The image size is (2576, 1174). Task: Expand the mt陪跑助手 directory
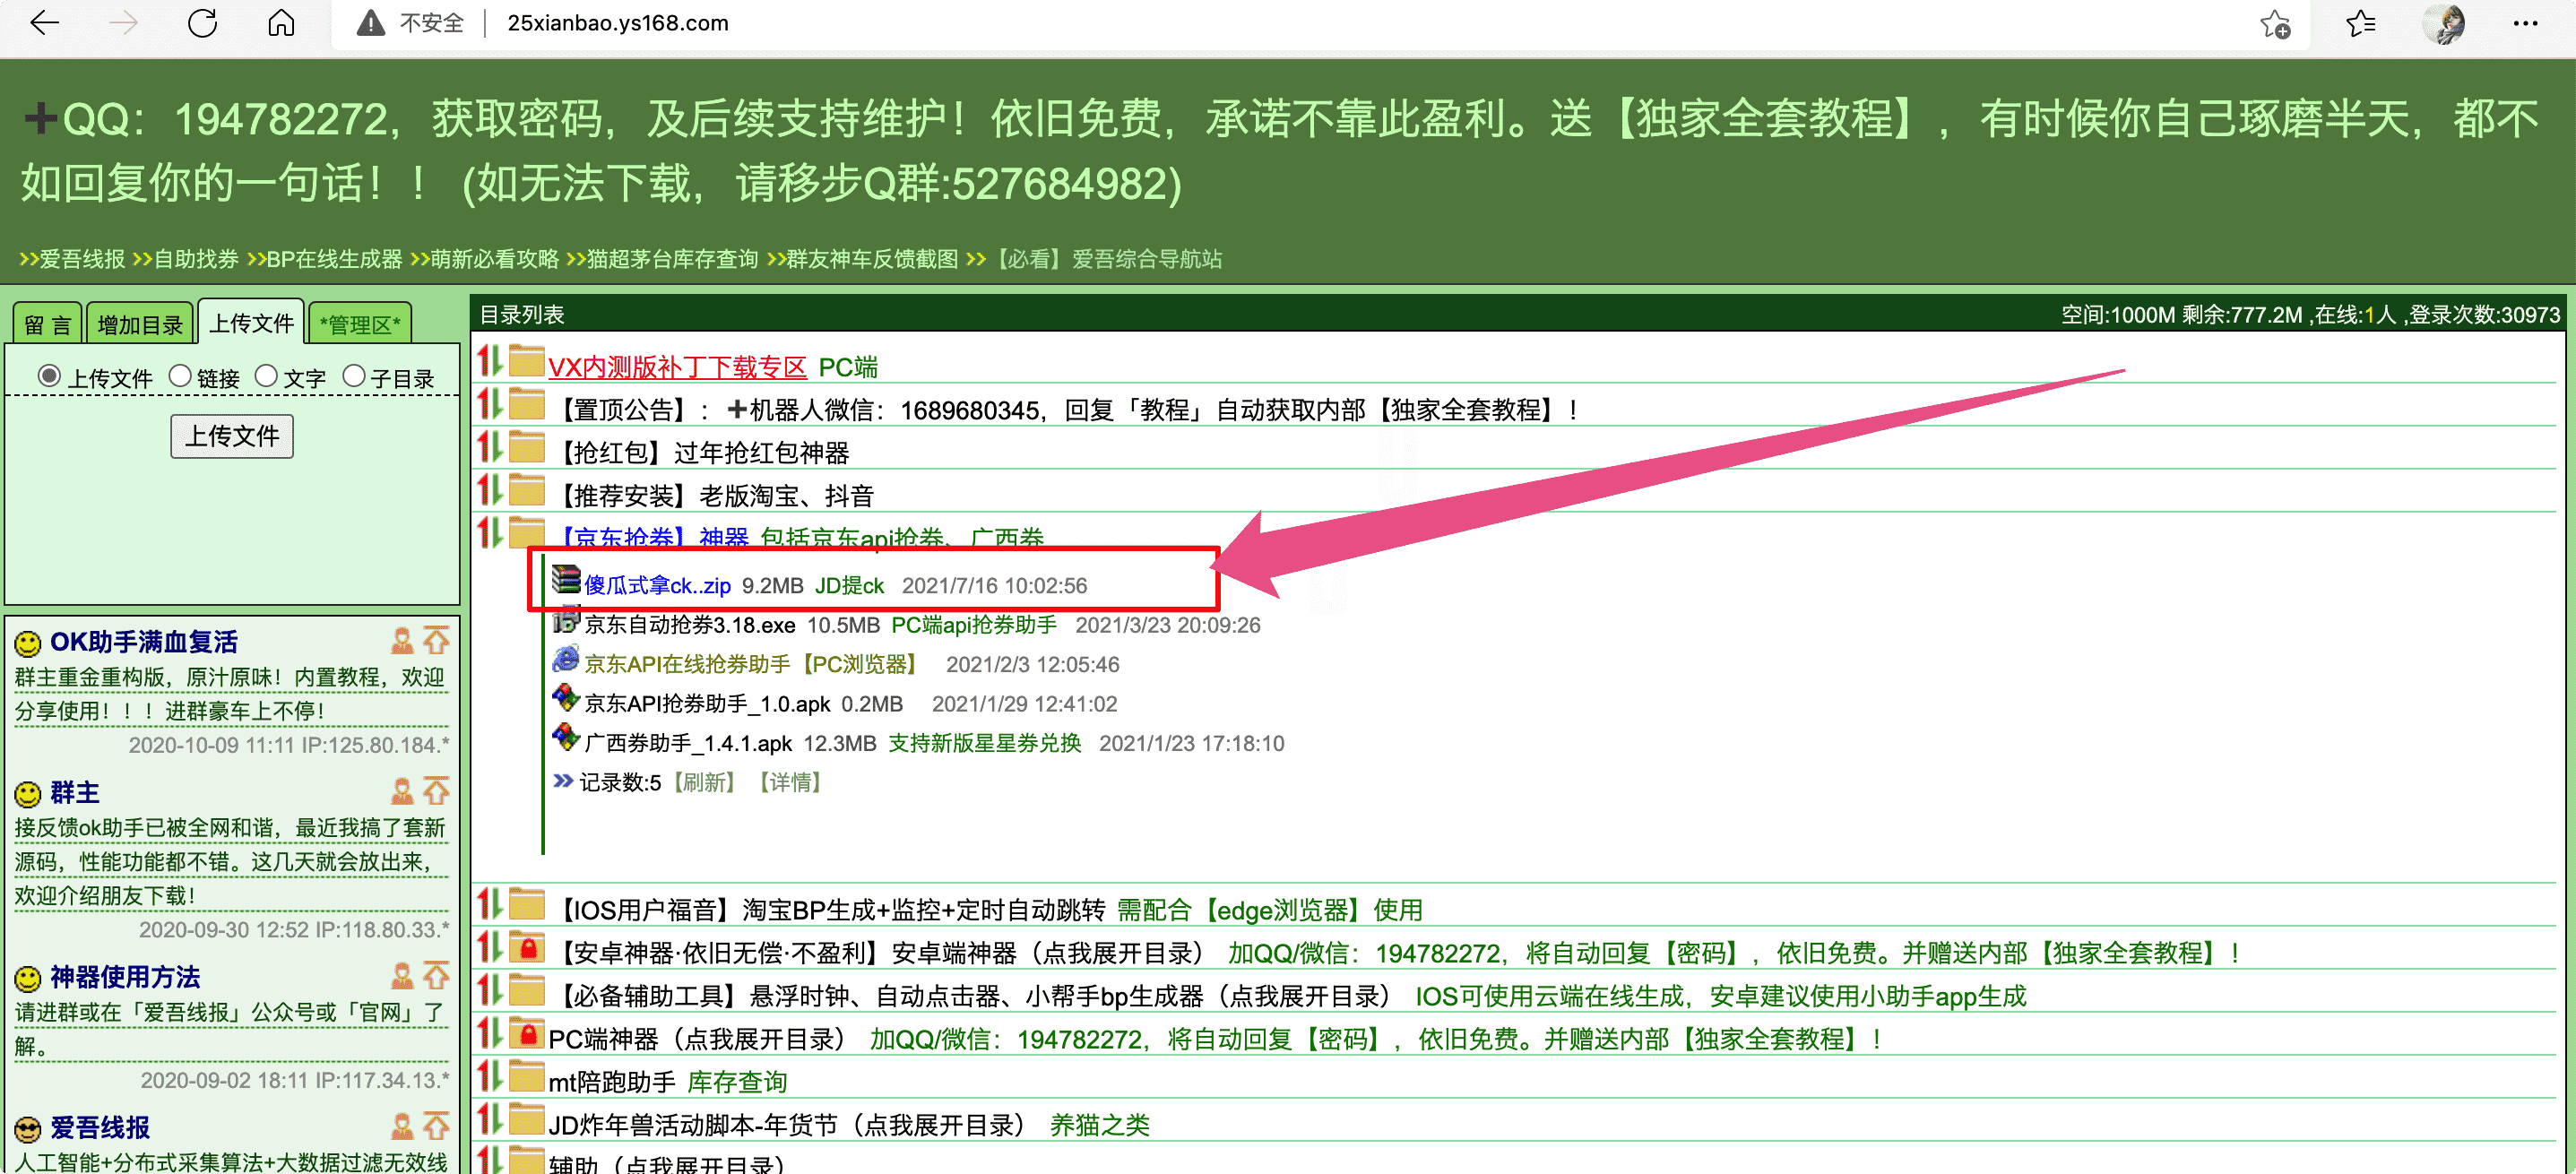(x=612, y=1082)
